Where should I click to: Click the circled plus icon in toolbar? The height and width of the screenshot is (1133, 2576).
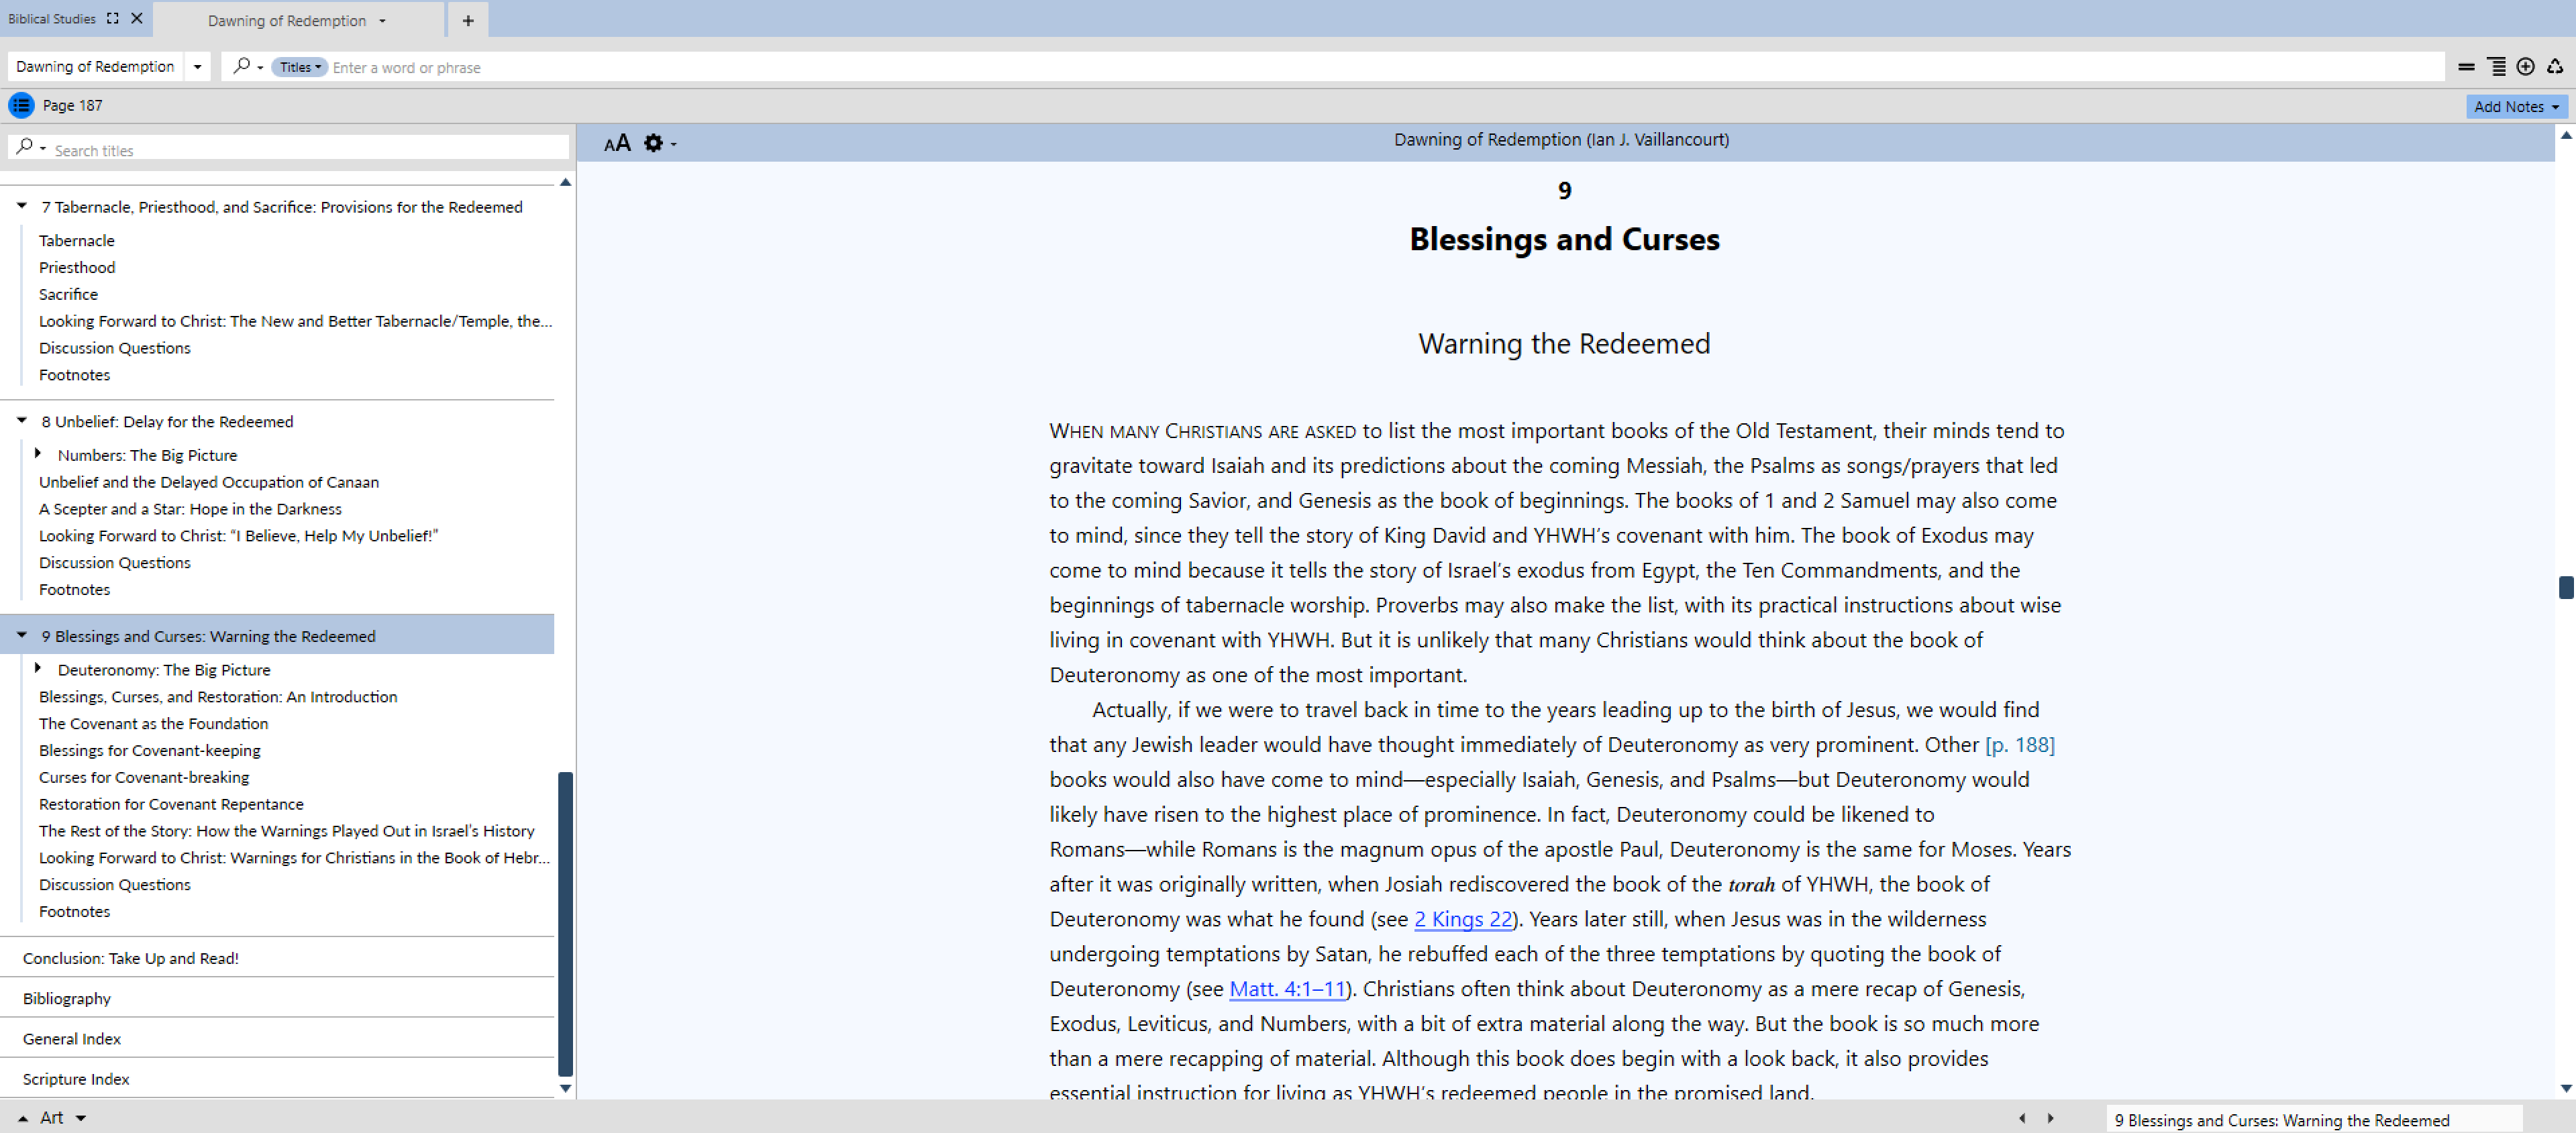click(2525, 67)
